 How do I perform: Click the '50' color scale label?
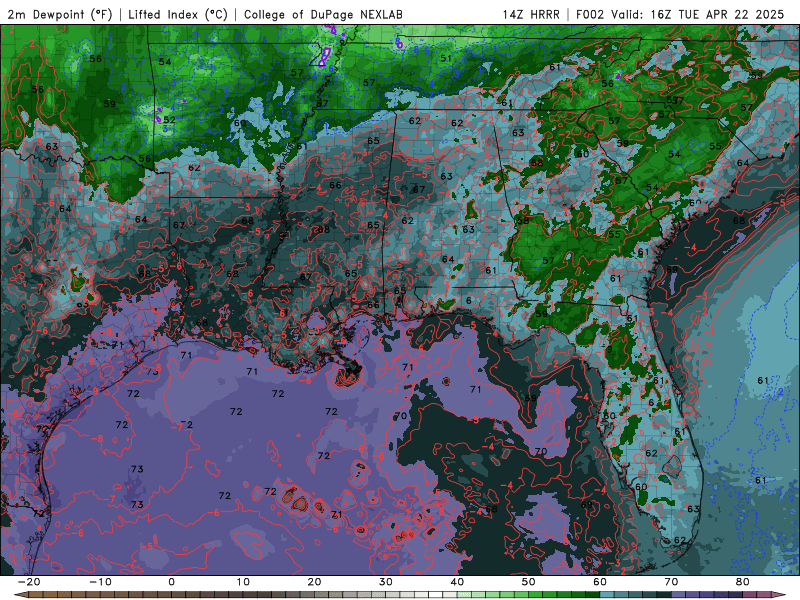(x=529, y=582)
